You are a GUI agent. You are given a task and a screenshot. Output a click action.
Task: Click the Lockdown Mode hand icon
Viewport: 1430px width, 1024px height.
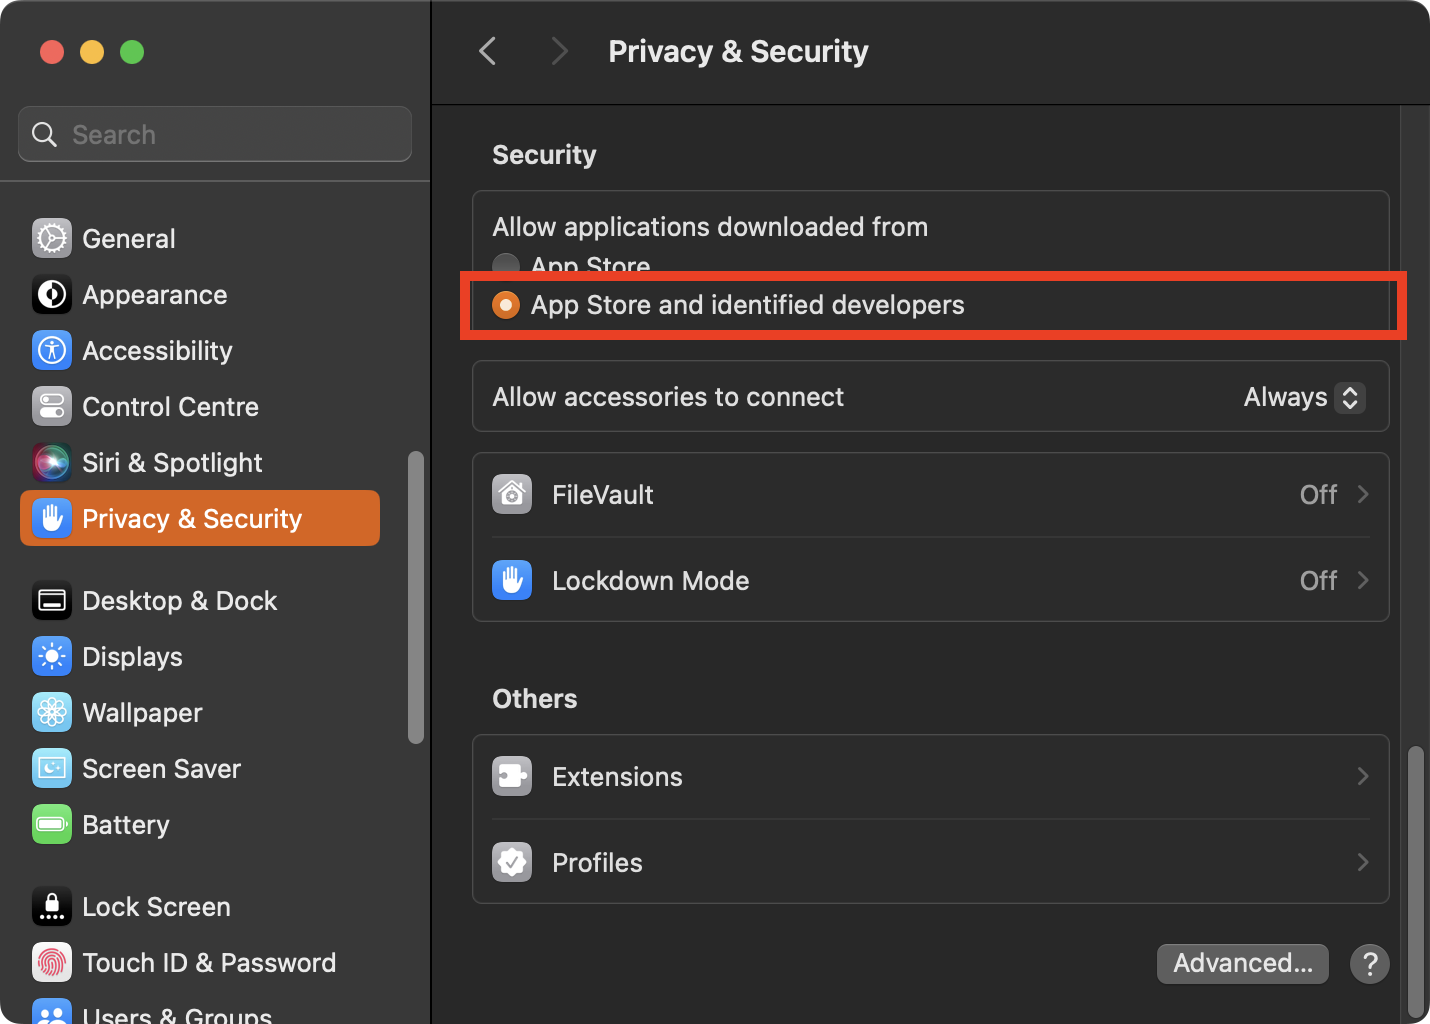tap(512, 580)
